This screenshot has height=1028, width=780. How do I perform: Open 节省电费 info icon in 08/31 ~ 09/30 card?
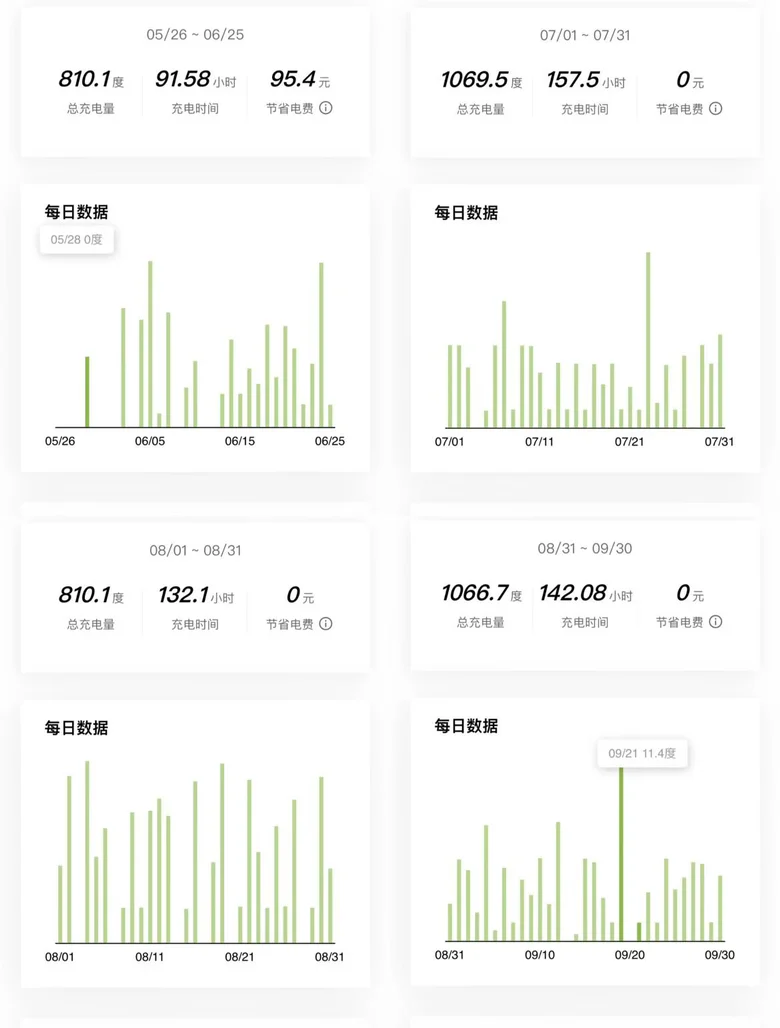tap(715, 622)
